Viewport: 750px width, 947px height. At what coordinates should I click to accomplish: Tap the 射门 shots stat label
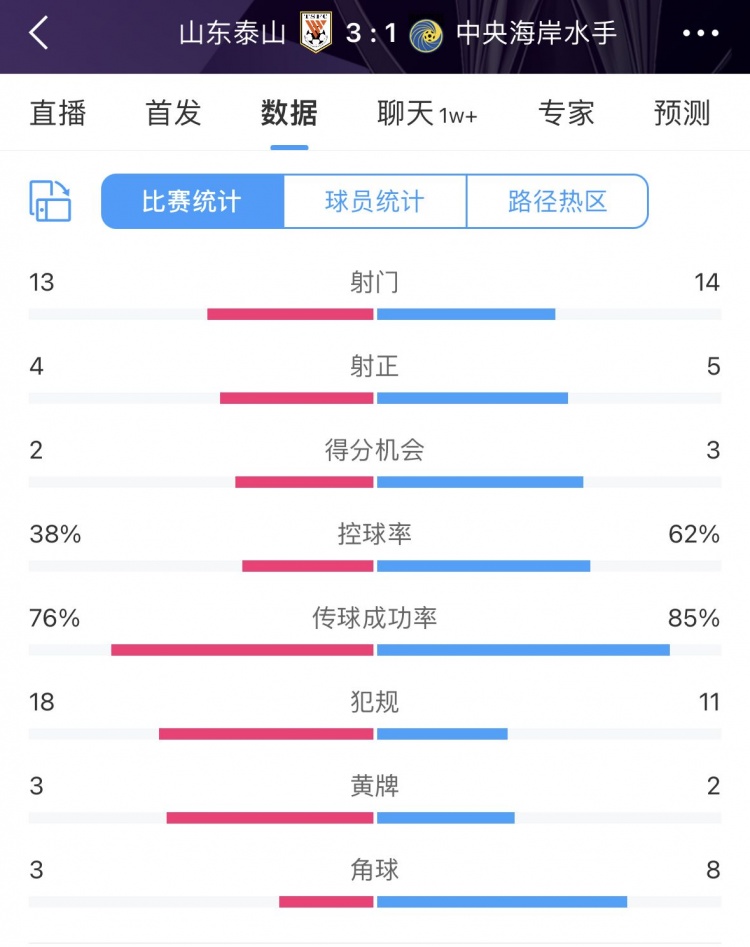(x=375, y=283)
